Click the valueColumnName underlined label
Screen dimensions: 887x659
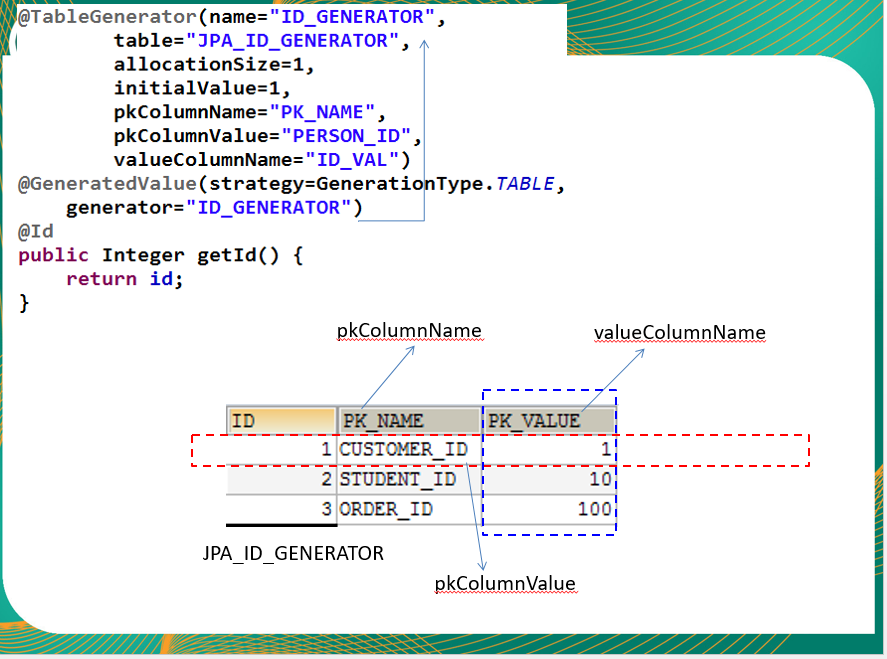point(680,333)
